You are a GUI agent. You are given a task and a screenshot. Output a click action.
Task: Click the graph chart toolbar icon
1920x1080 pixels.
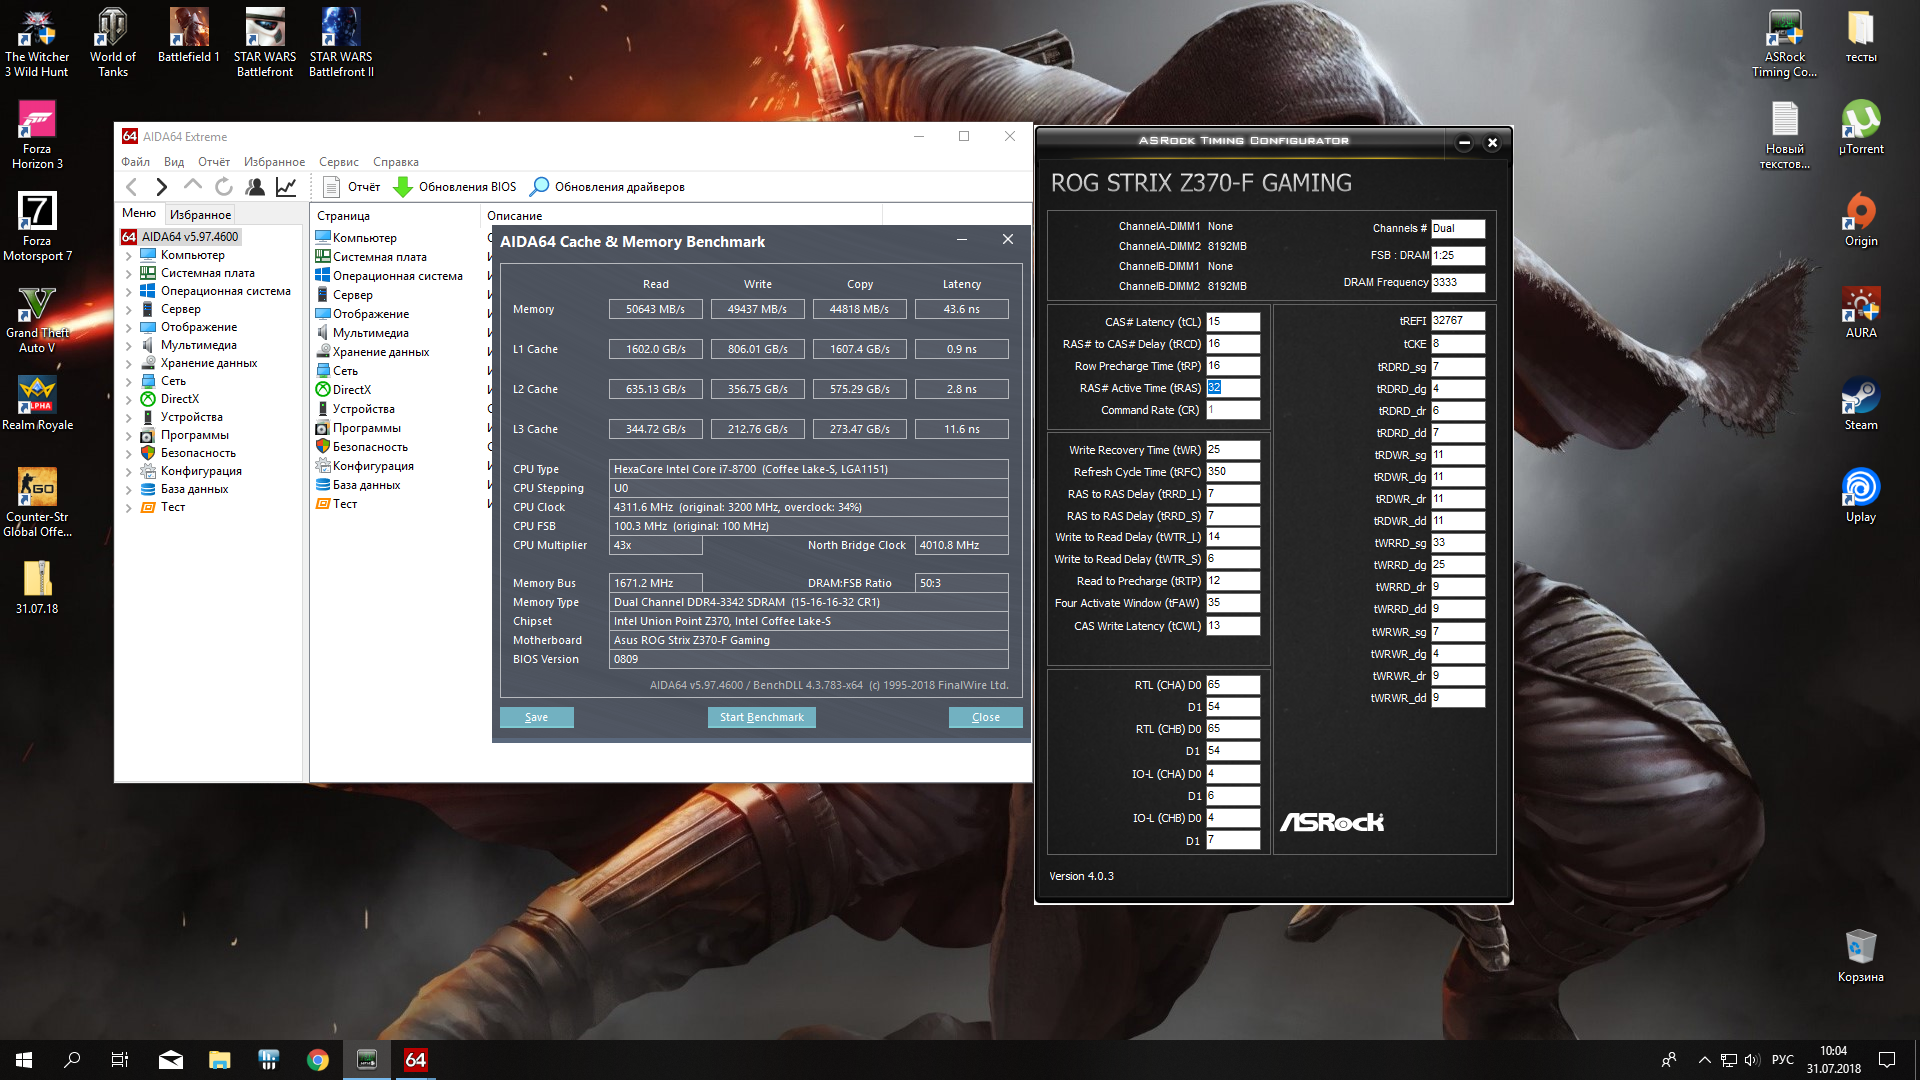[286, 187]
